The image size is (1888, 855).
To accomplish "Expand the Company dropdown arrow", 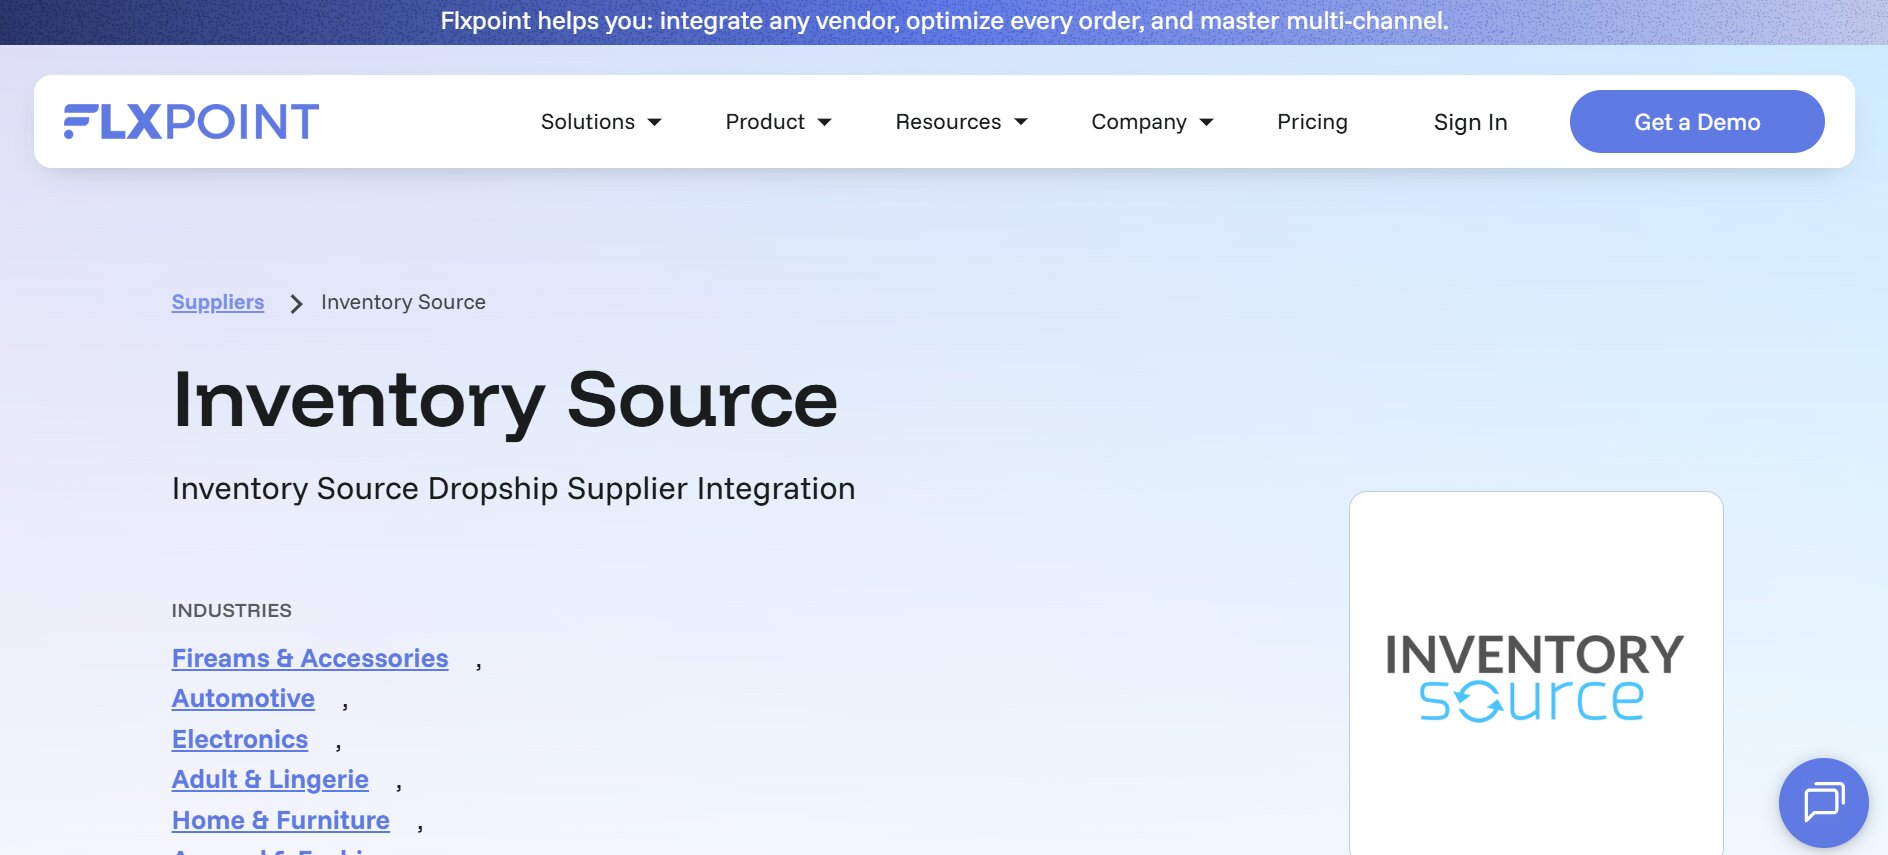I will (x=1207, y=122).
